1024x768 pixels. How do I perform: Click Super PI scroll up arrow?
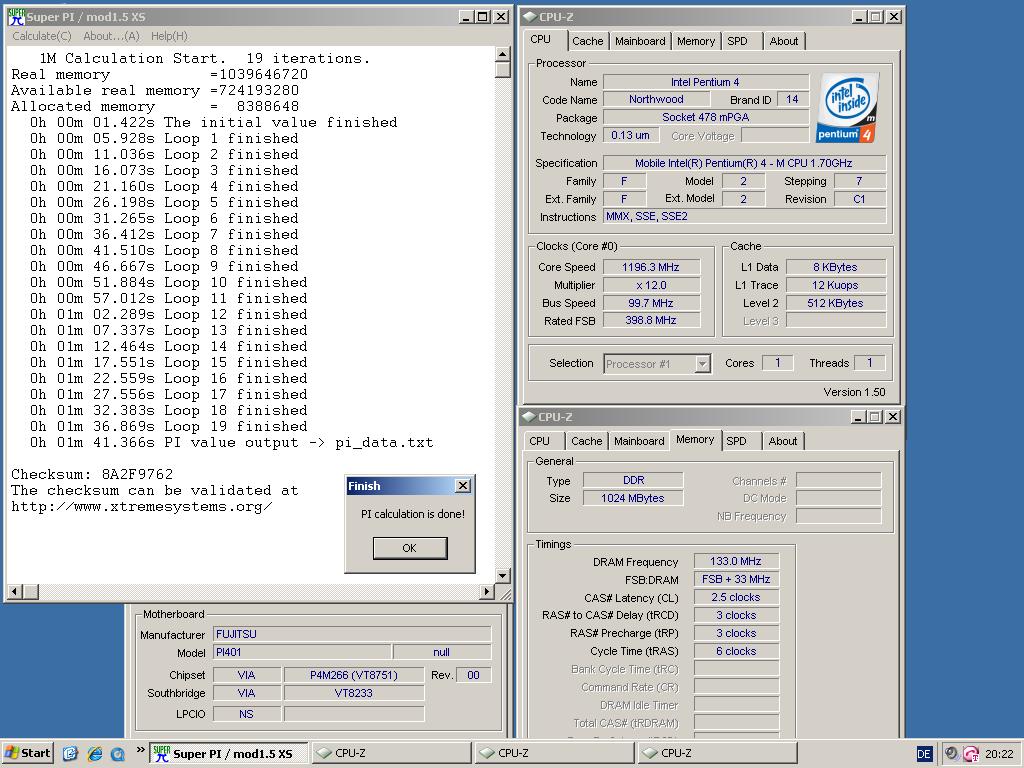[502, 54]
